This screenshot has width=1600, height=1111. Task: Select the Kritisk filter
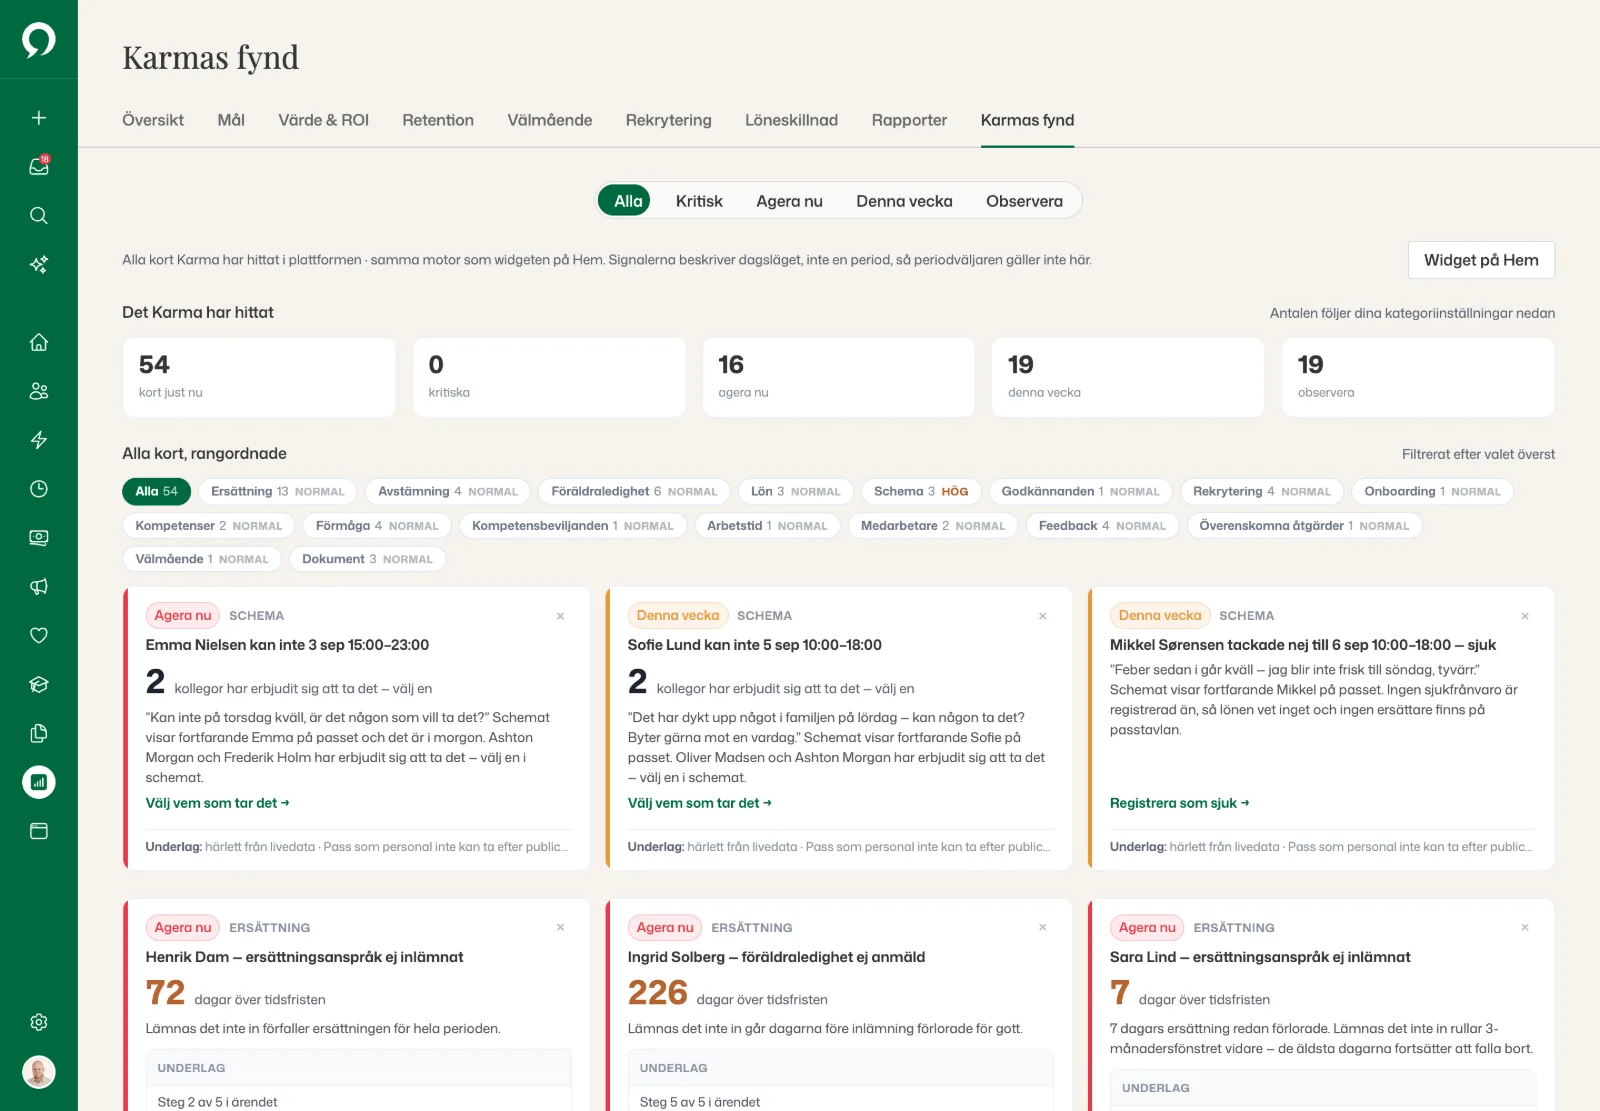[x=699, y=201]
